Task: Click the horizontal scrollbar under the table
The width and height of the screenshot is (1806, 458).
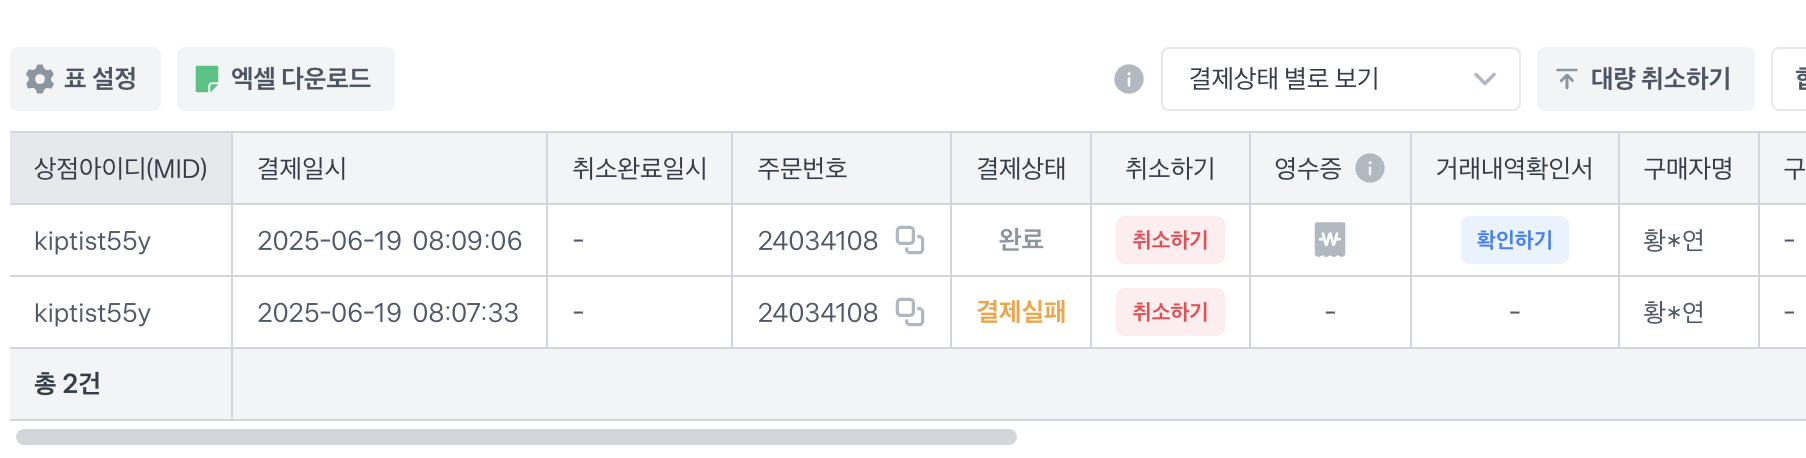Action: coord(516,437)
